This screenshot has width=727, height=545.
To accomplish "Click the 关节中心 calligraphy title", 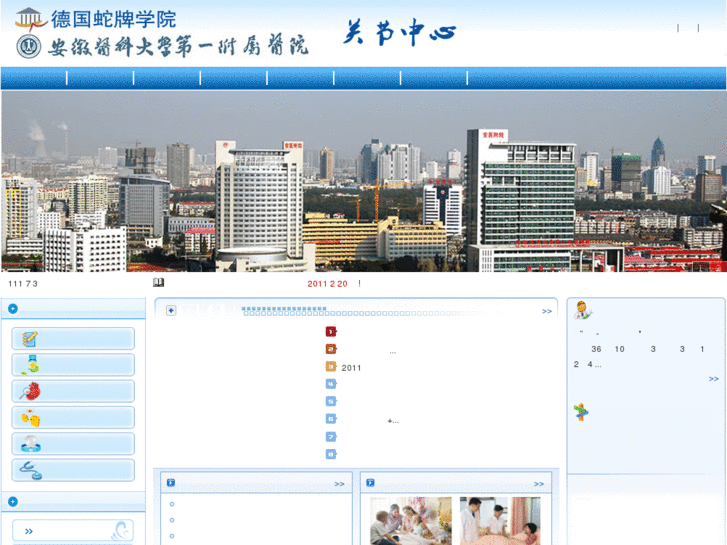I will (x=399, y=32).
